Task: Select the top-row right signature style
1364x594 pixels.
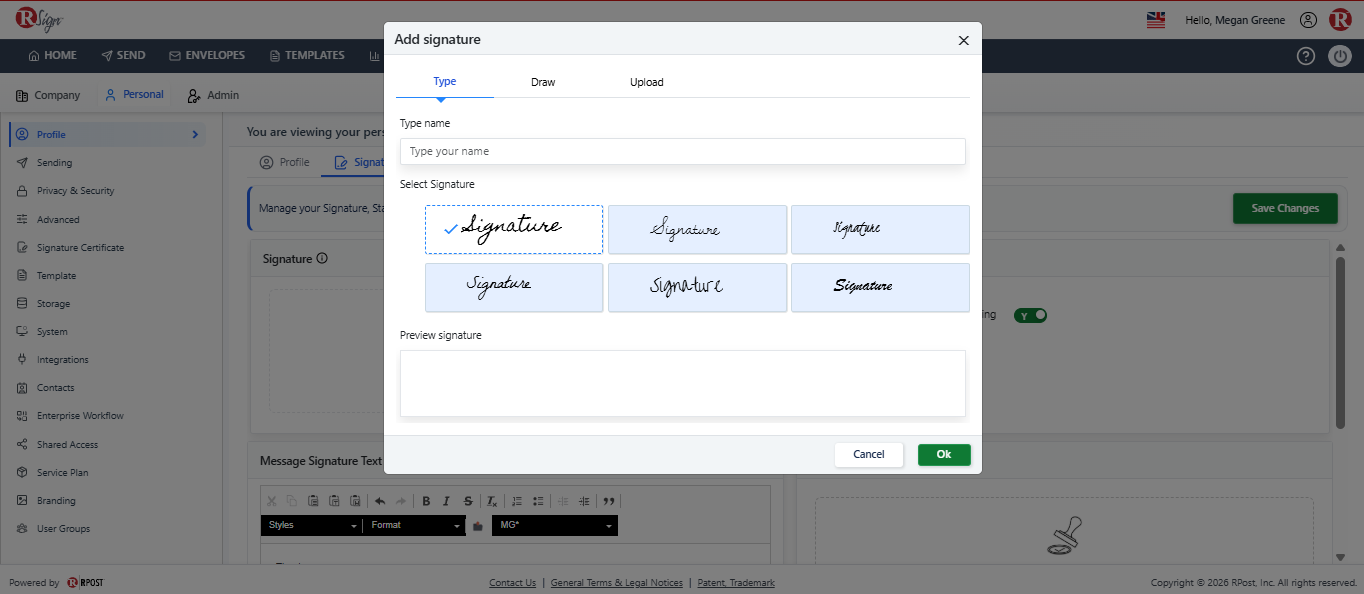Action: point(880,230)
